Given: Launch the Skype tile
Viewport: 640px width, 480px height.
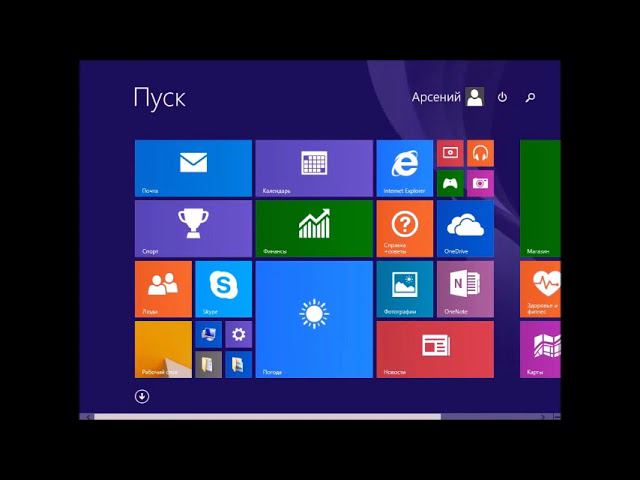Looking at the screenshot, I should pos(224,289).
